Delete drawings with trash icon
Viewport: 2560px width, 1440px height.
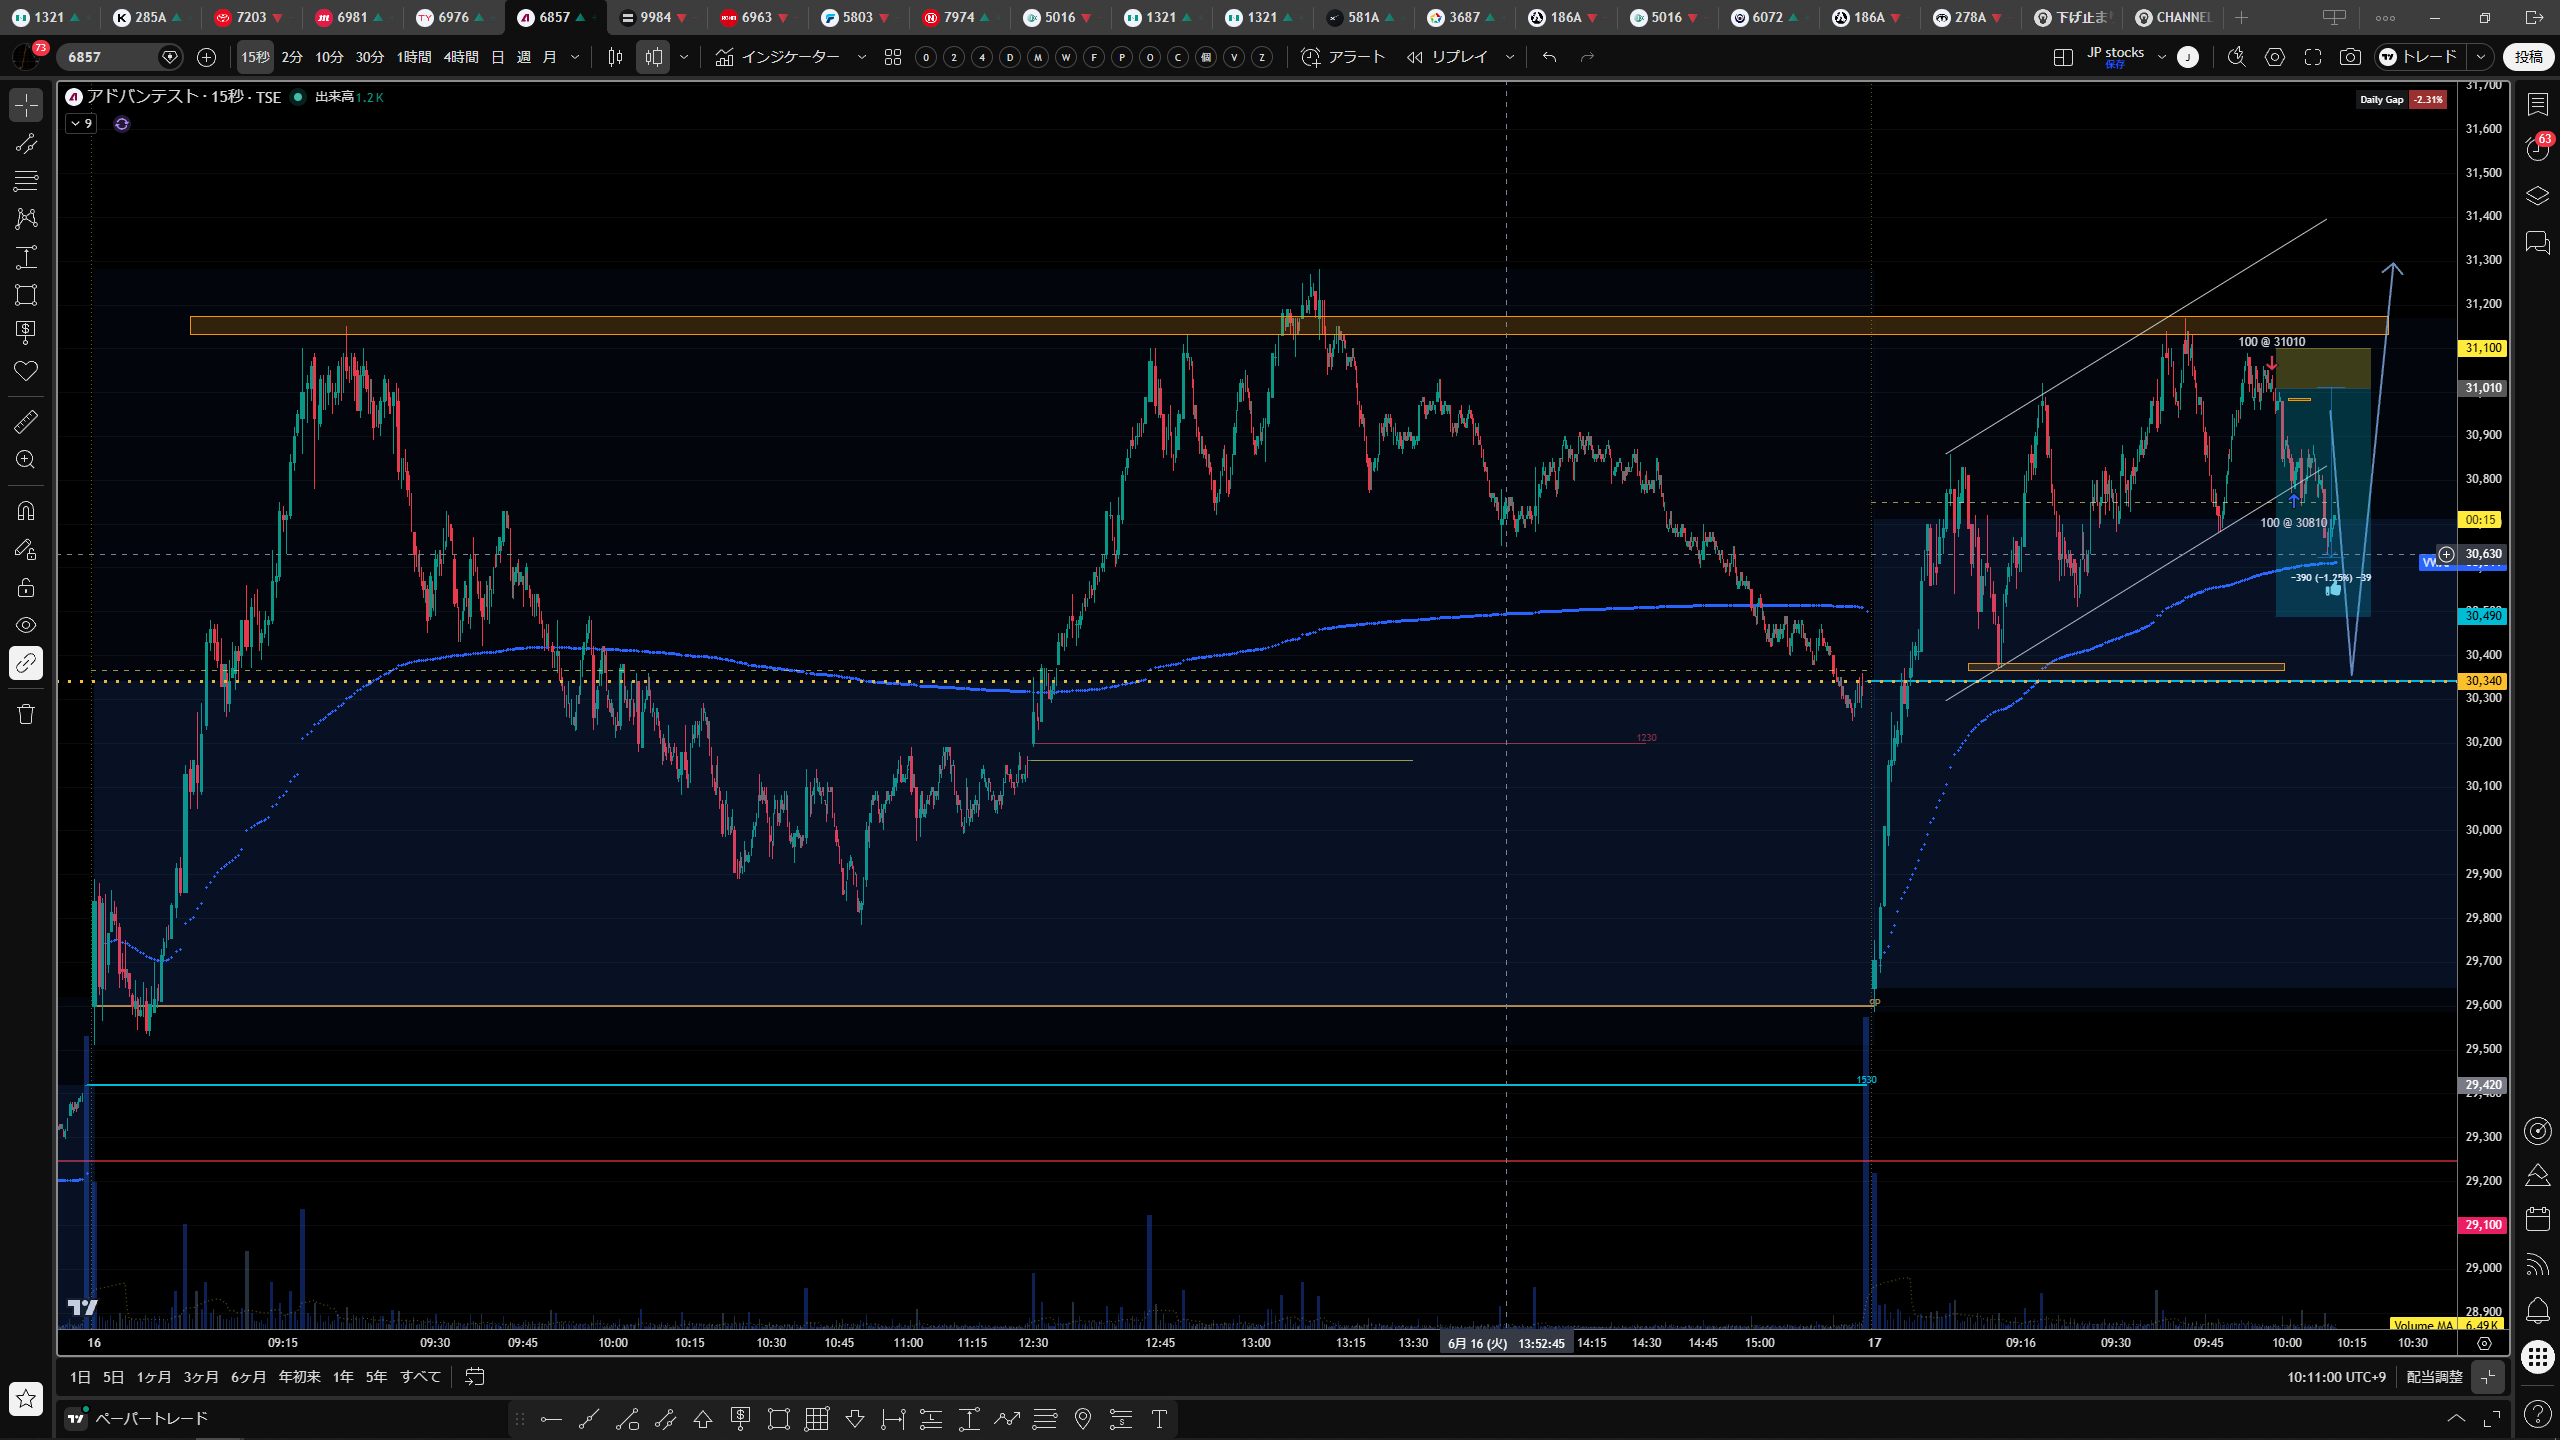26,714
